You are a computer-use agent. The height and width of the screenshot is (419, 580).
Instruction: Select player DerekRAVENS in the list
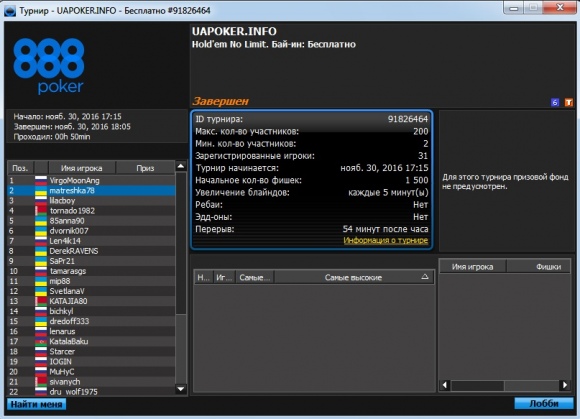[91, 251]
